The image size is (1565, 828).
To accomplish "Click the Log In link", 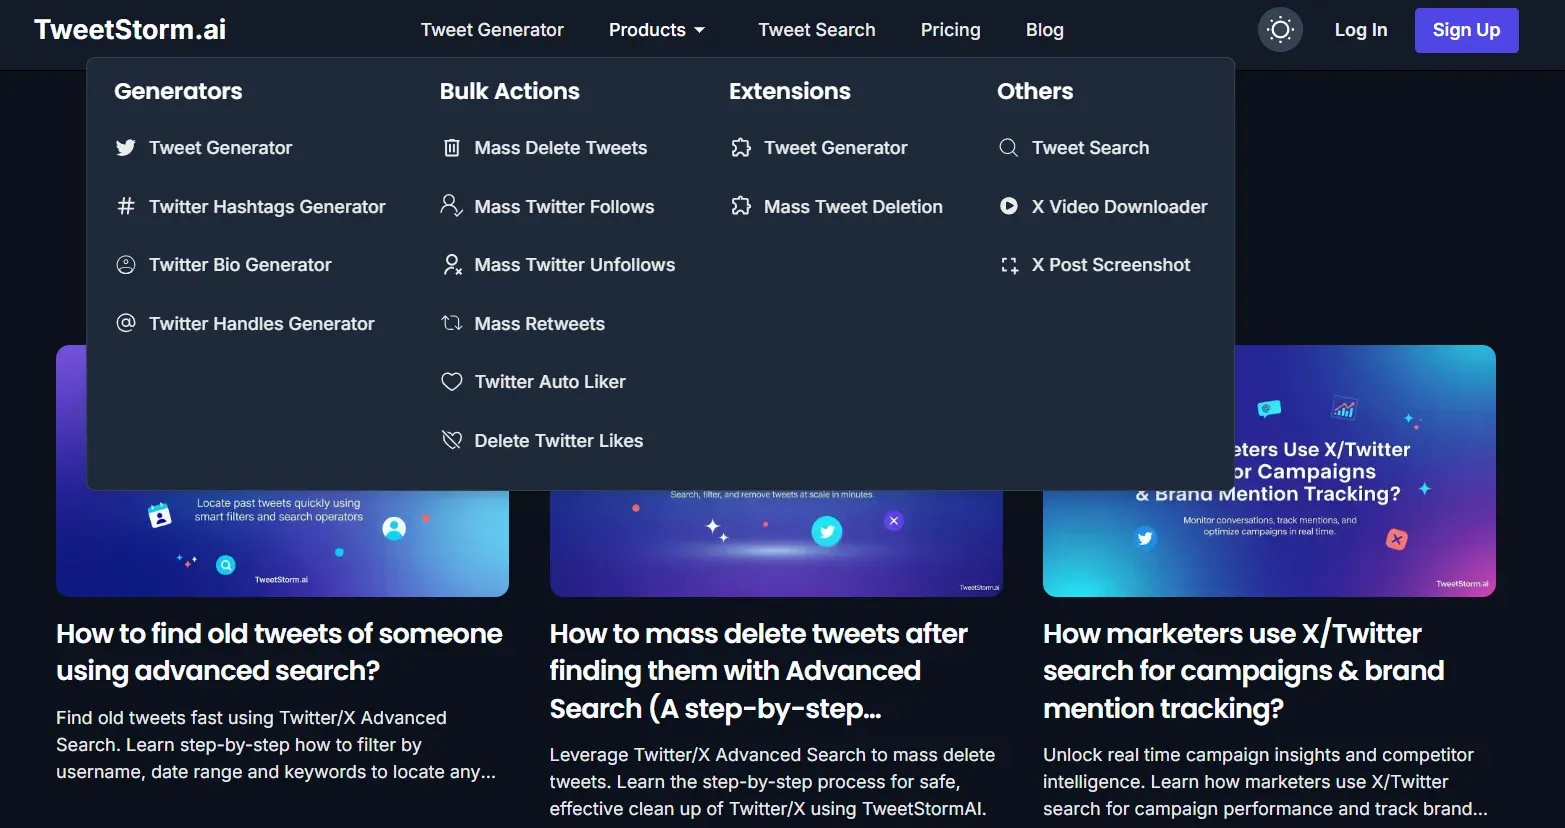I will [1361, 29].
